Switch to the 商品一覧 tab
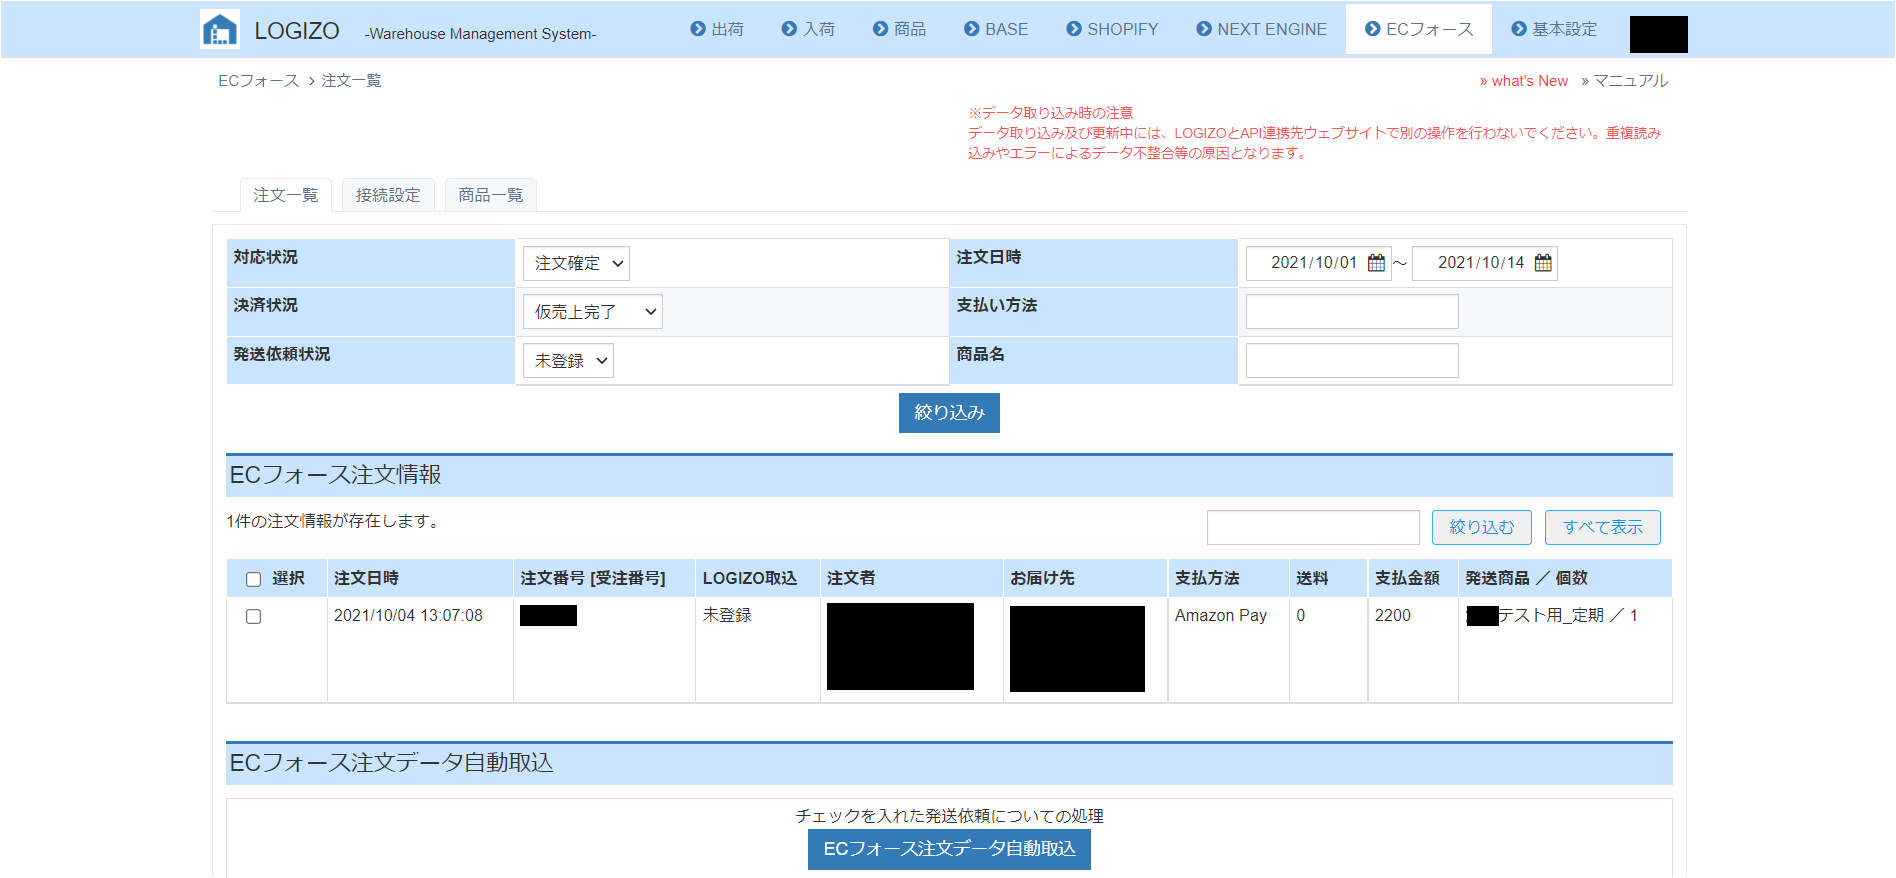This screenshot has width=1896, height=878. [491, 195]
